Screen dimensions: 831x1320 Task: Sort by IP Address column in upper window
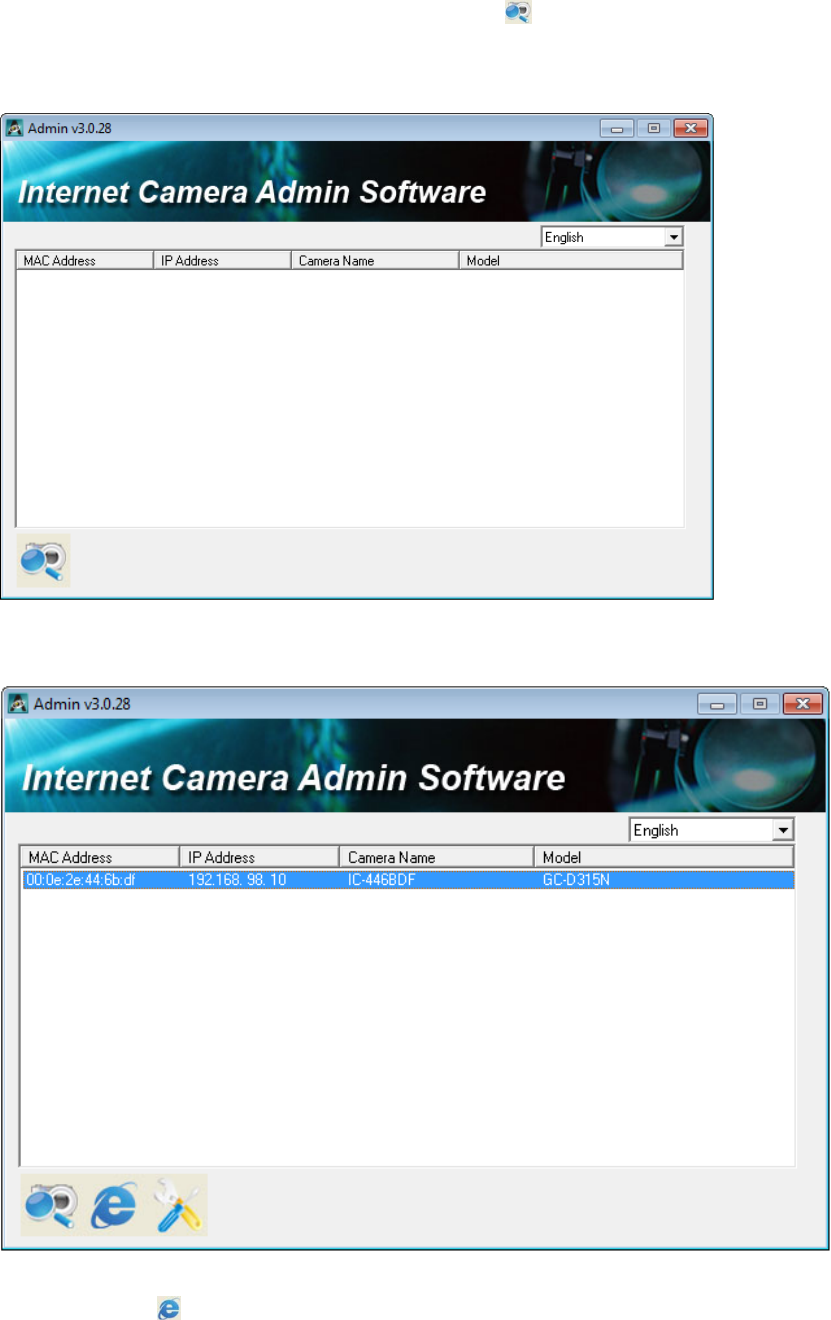222,261
